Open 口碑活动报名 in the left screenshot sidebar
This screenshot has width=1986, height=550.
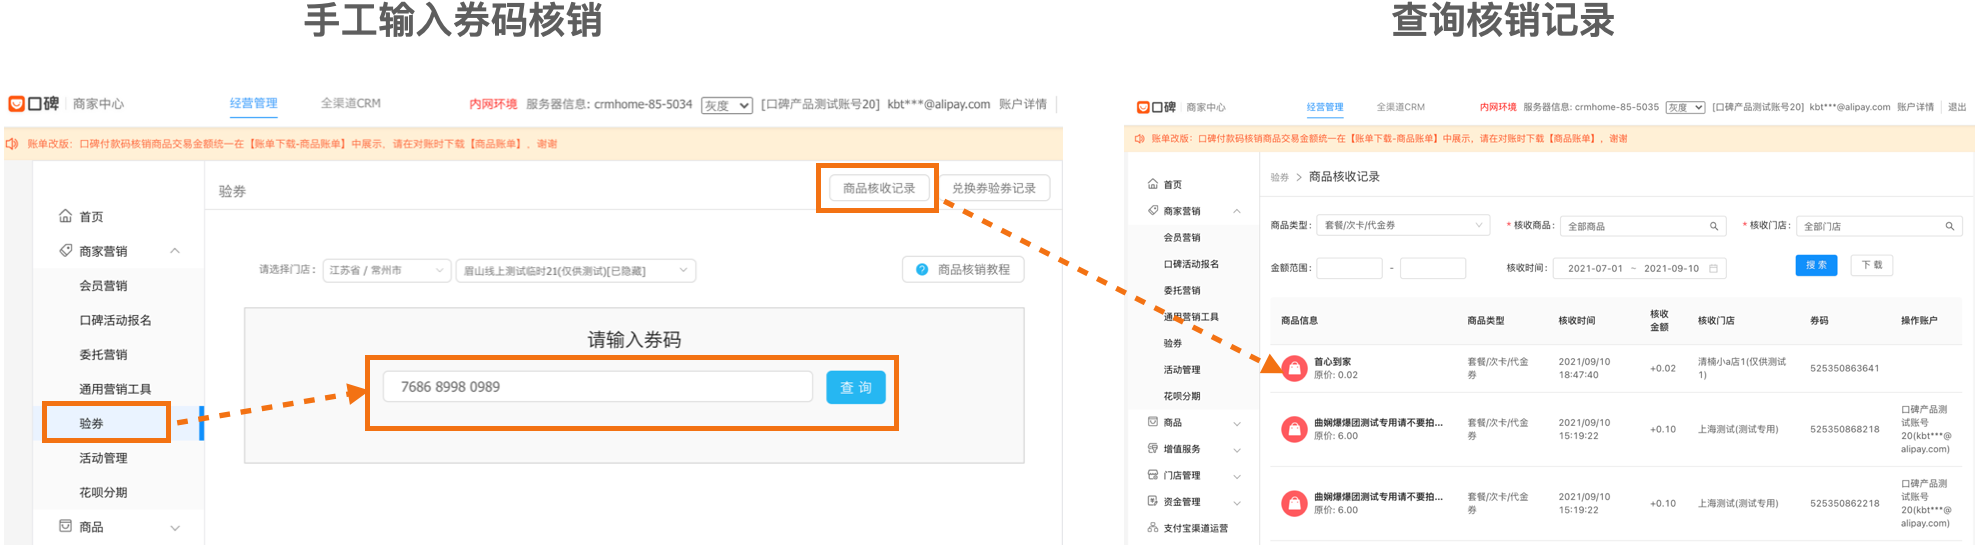[x=115, y=320]
